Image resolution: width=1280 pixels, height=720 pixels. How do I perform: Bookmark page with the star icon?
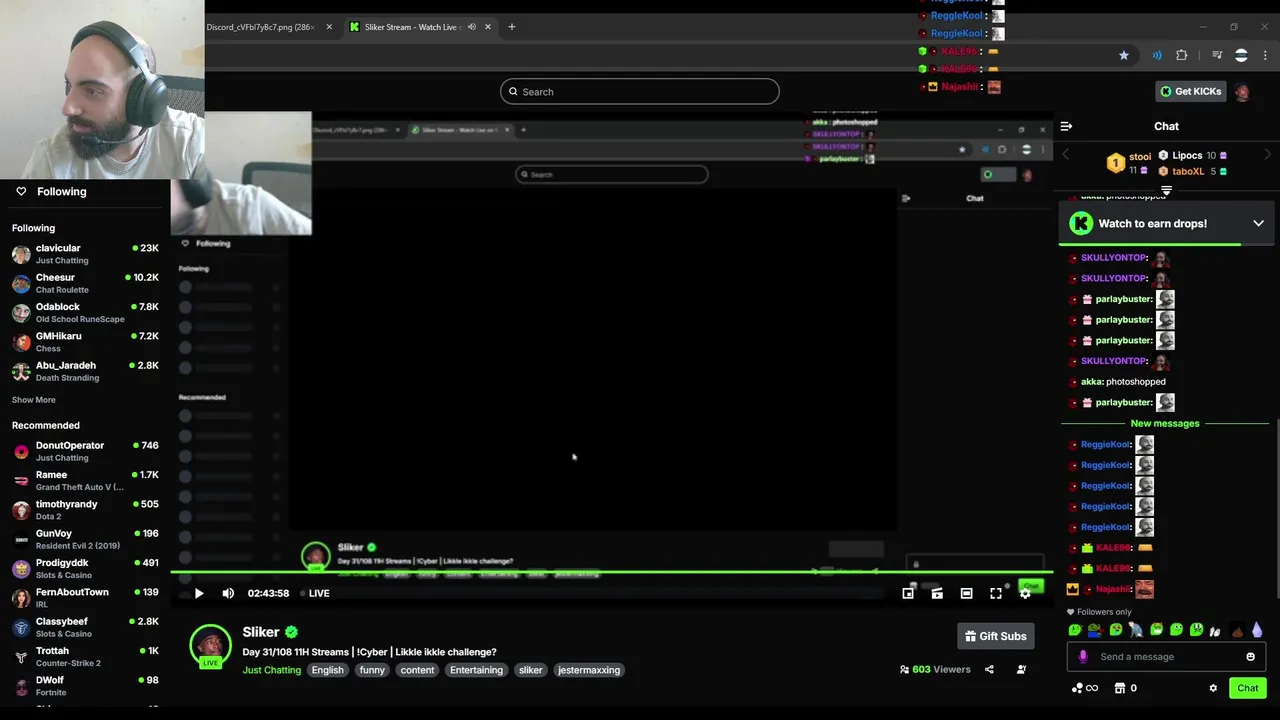tap(1123, 55)
